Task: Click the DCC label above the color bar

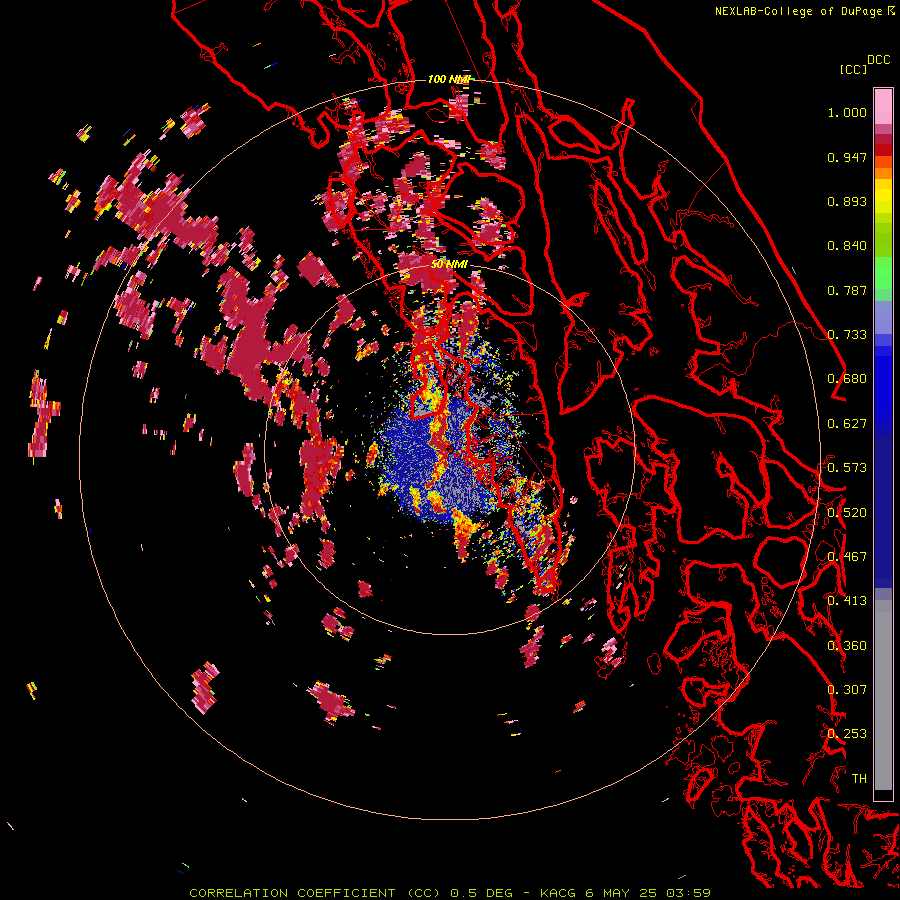Action: [x=879, y=60]
